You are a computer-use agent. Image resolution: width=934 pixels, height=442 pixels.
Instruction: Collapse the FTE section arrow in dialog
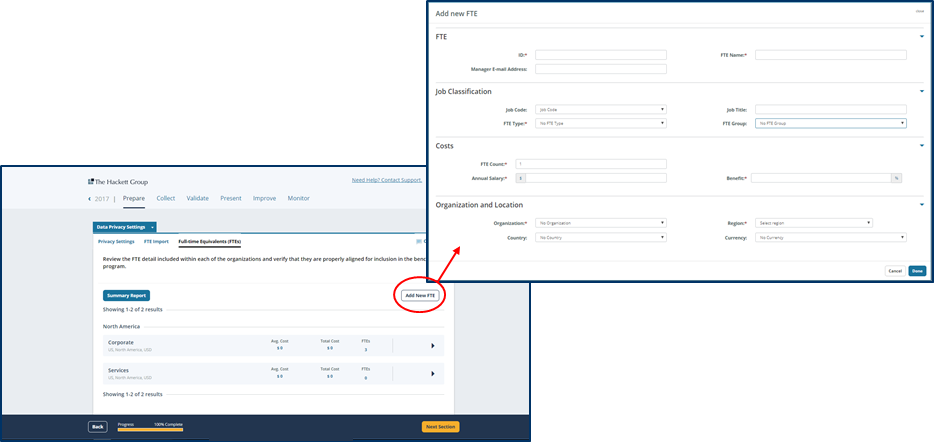coord(921,37)
